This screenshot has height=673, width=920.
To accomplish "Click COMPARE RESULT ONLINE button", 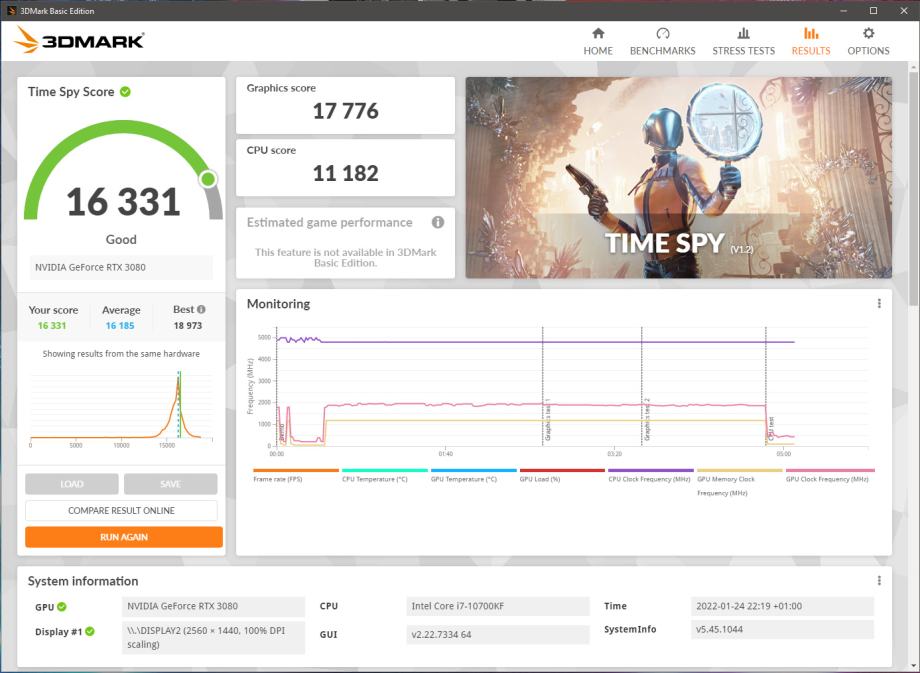I will (121, 510).
